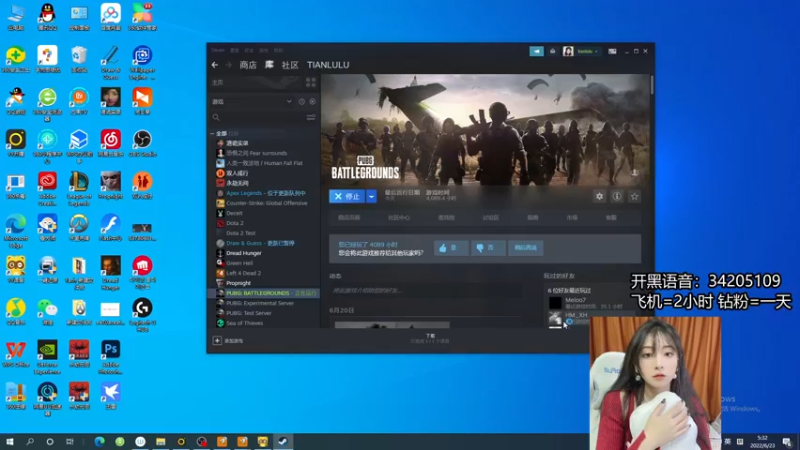
Task: Open League of Legends desktop icon
Action: pos(79,188)
